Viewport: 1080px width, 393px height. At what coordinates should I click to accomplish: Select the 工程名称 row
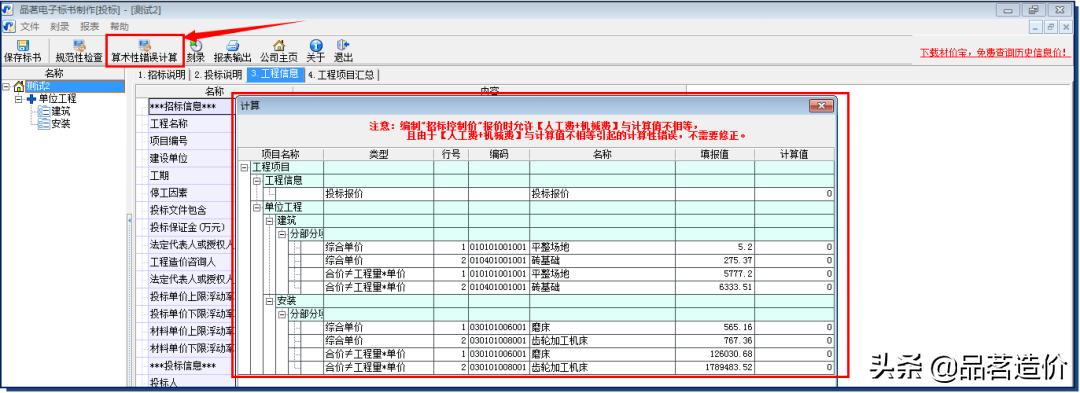tap(190, 124)
